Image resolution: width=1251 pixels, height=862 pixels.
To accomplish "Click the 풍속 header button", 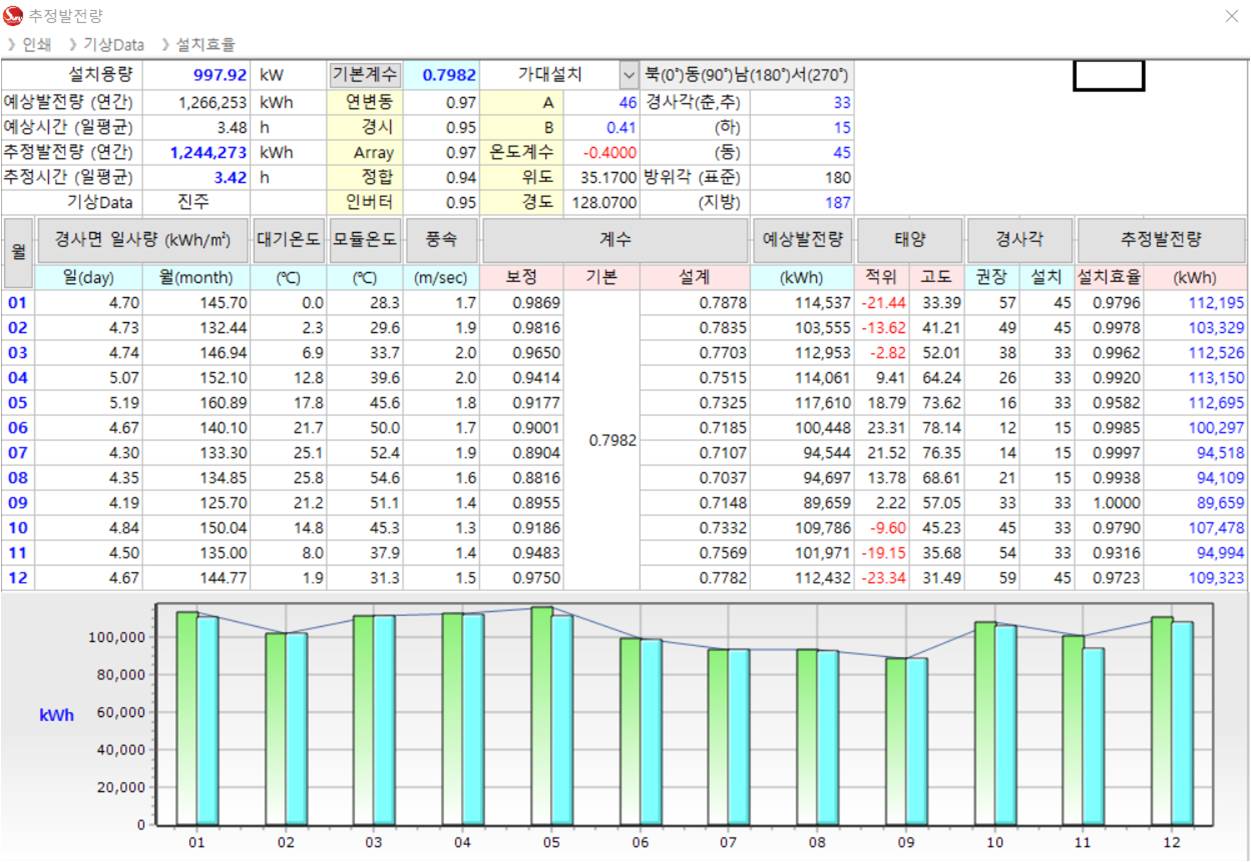I will point(441,240).
